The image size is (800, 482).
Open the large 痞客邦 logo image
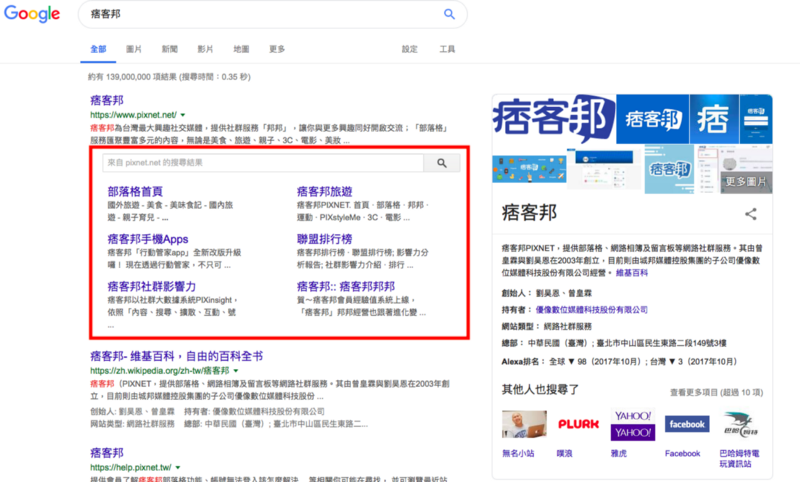pos(554,118)
